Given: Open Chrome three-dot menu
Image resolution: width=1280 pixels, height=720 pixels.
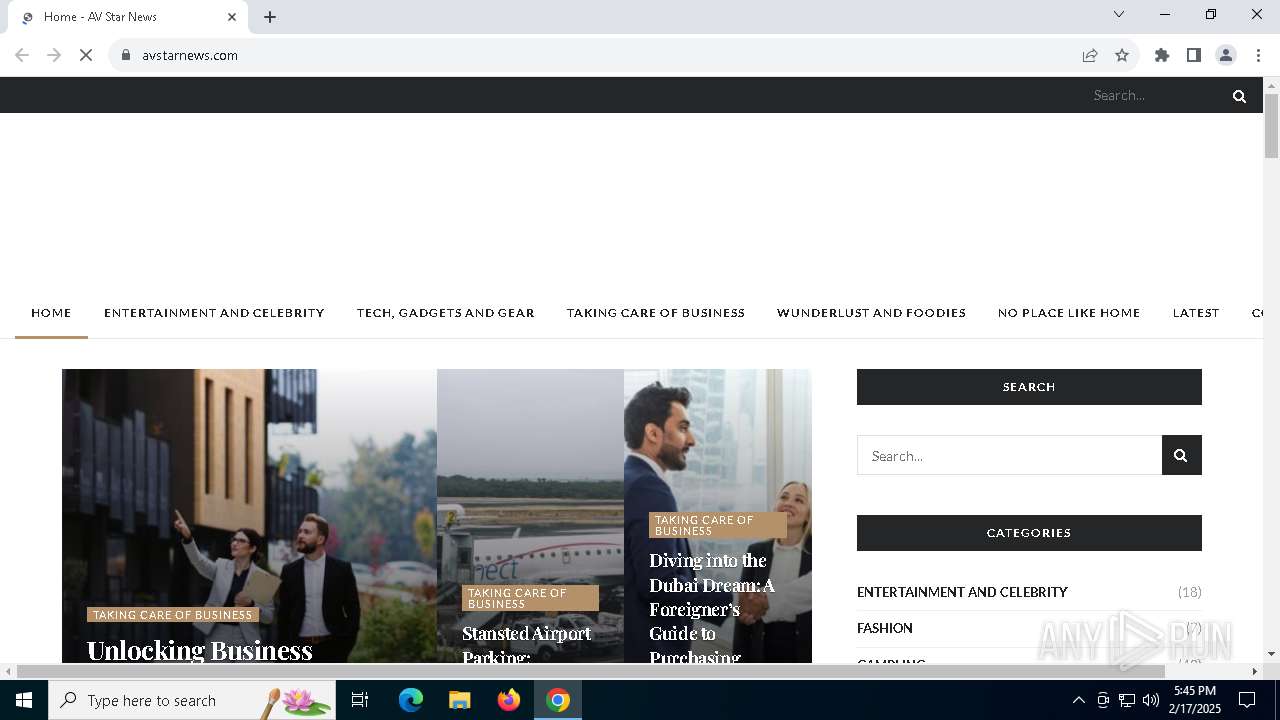Looking at the screenshot, I should click(1258, 55).
